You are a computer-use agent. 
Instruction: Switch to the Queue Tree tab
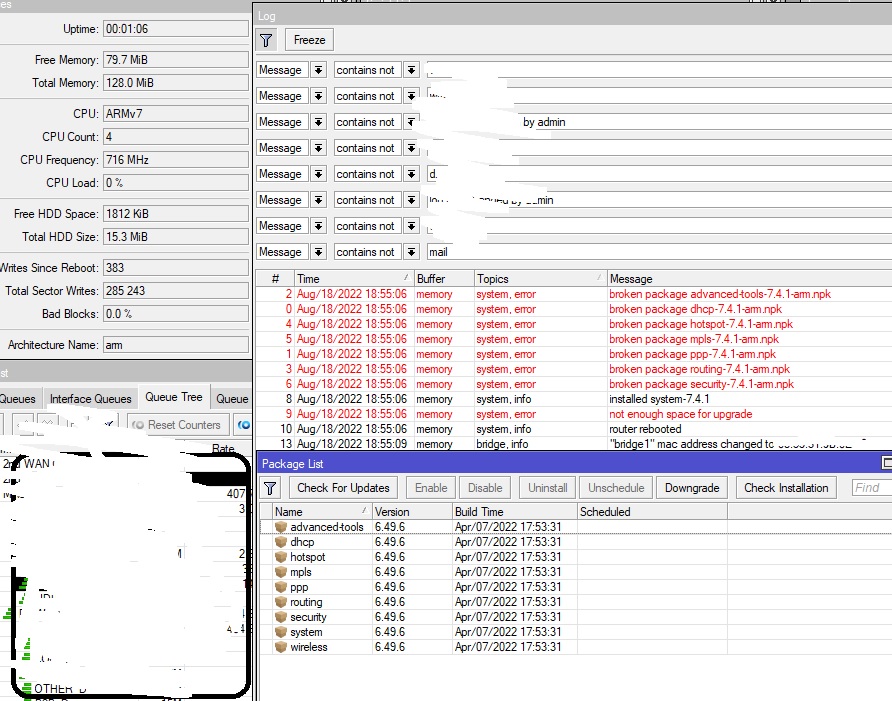[174, 397]
